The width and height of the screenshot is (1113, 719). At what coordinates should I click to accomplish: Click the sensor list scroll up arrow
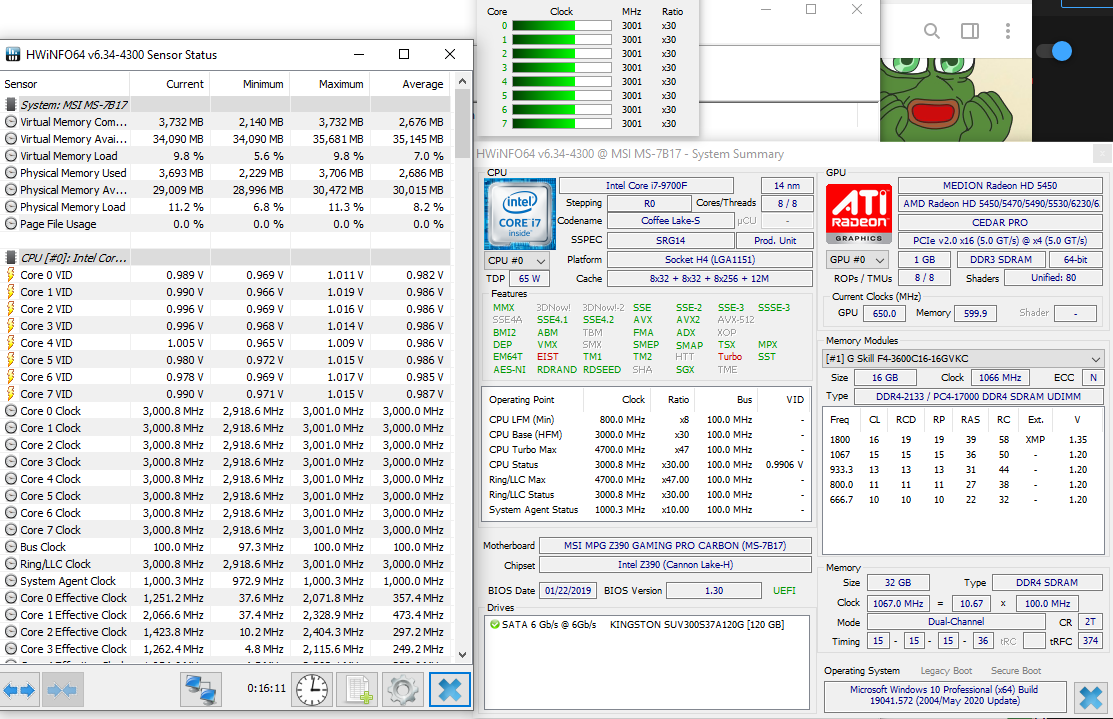pyautogui.click(x=463, y=82)
